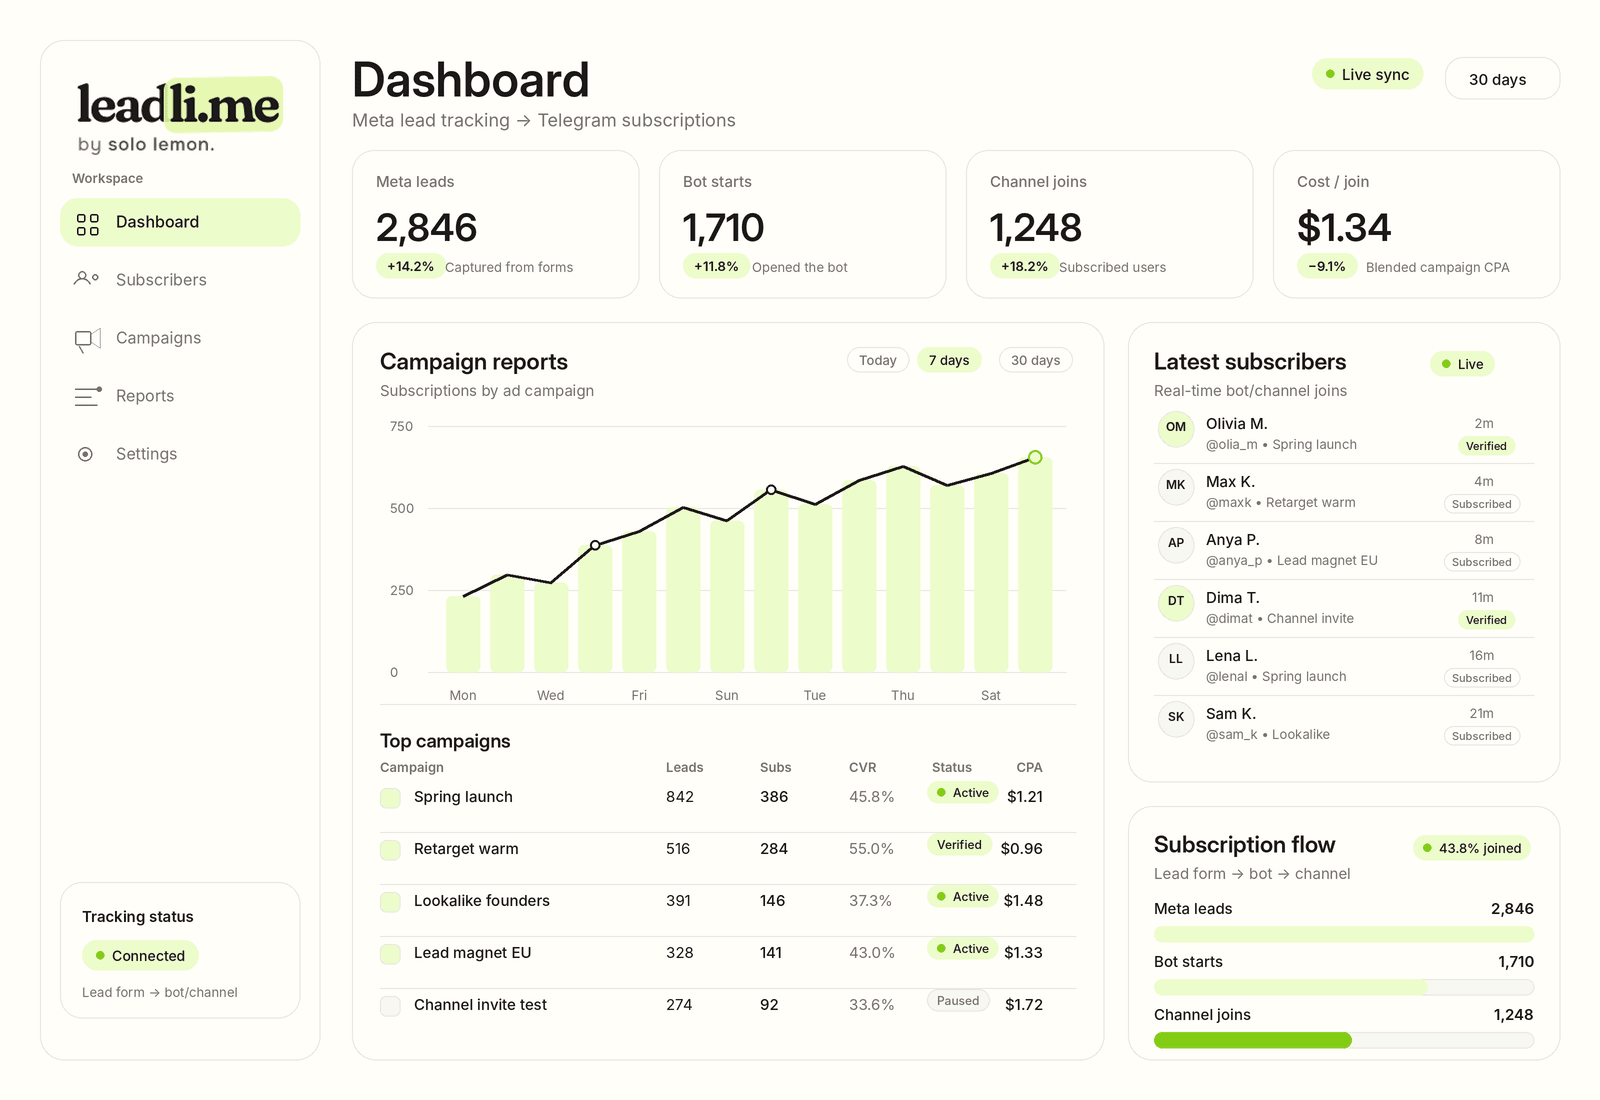Click the Paused status on Channel invite test
The height and width of the screenshot is (1100, 1600).
pyautogui.click(x=958, y=1001)
